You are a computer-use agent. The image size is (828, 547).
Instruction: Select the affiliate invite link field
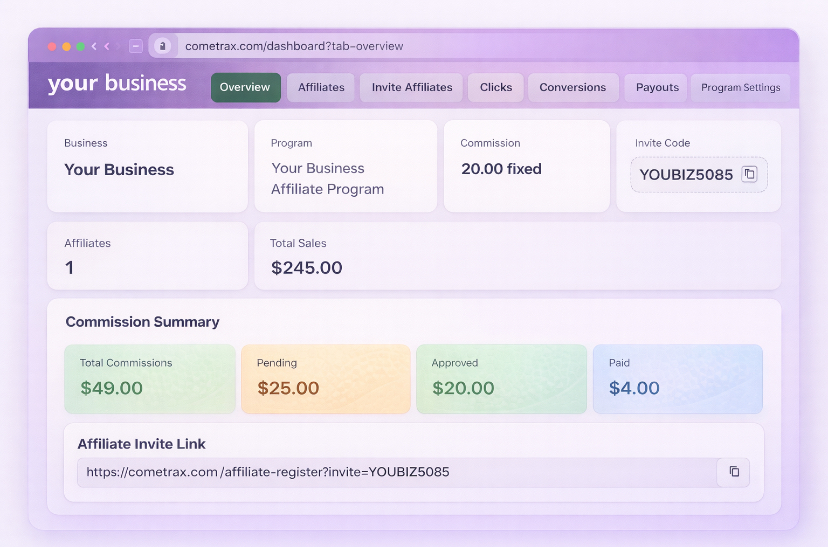397,472
